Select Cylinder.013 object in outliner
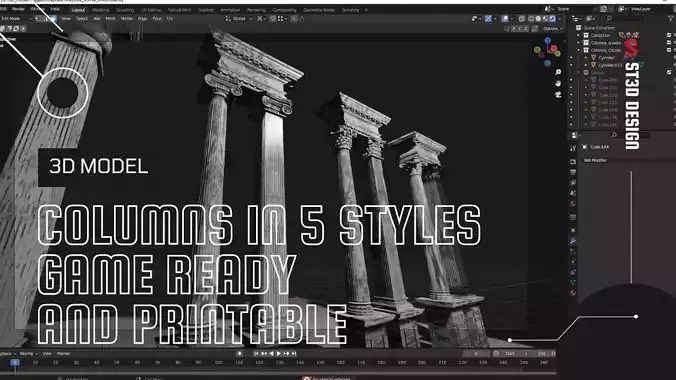676x380 pixels. click(x=610, y=65)
